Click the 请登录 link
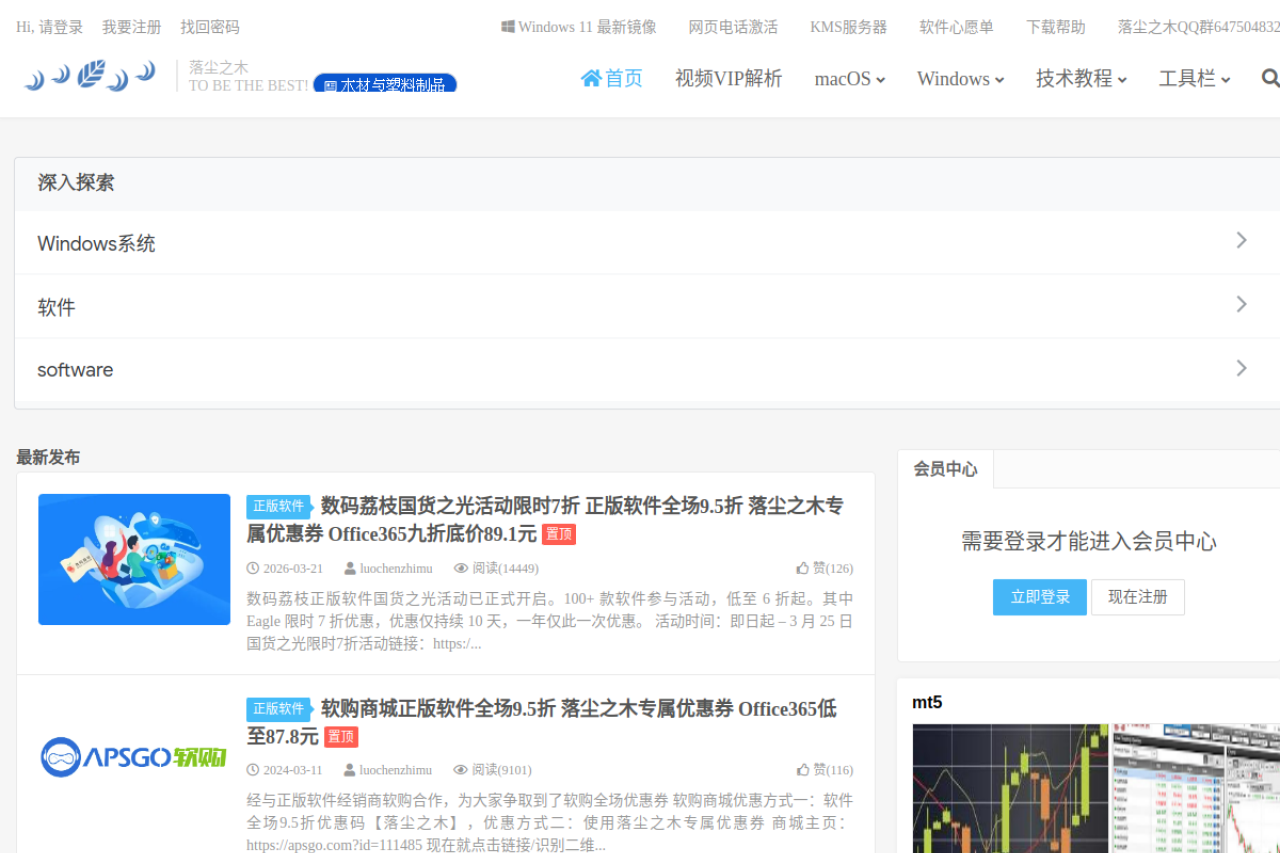 point(61,27)
